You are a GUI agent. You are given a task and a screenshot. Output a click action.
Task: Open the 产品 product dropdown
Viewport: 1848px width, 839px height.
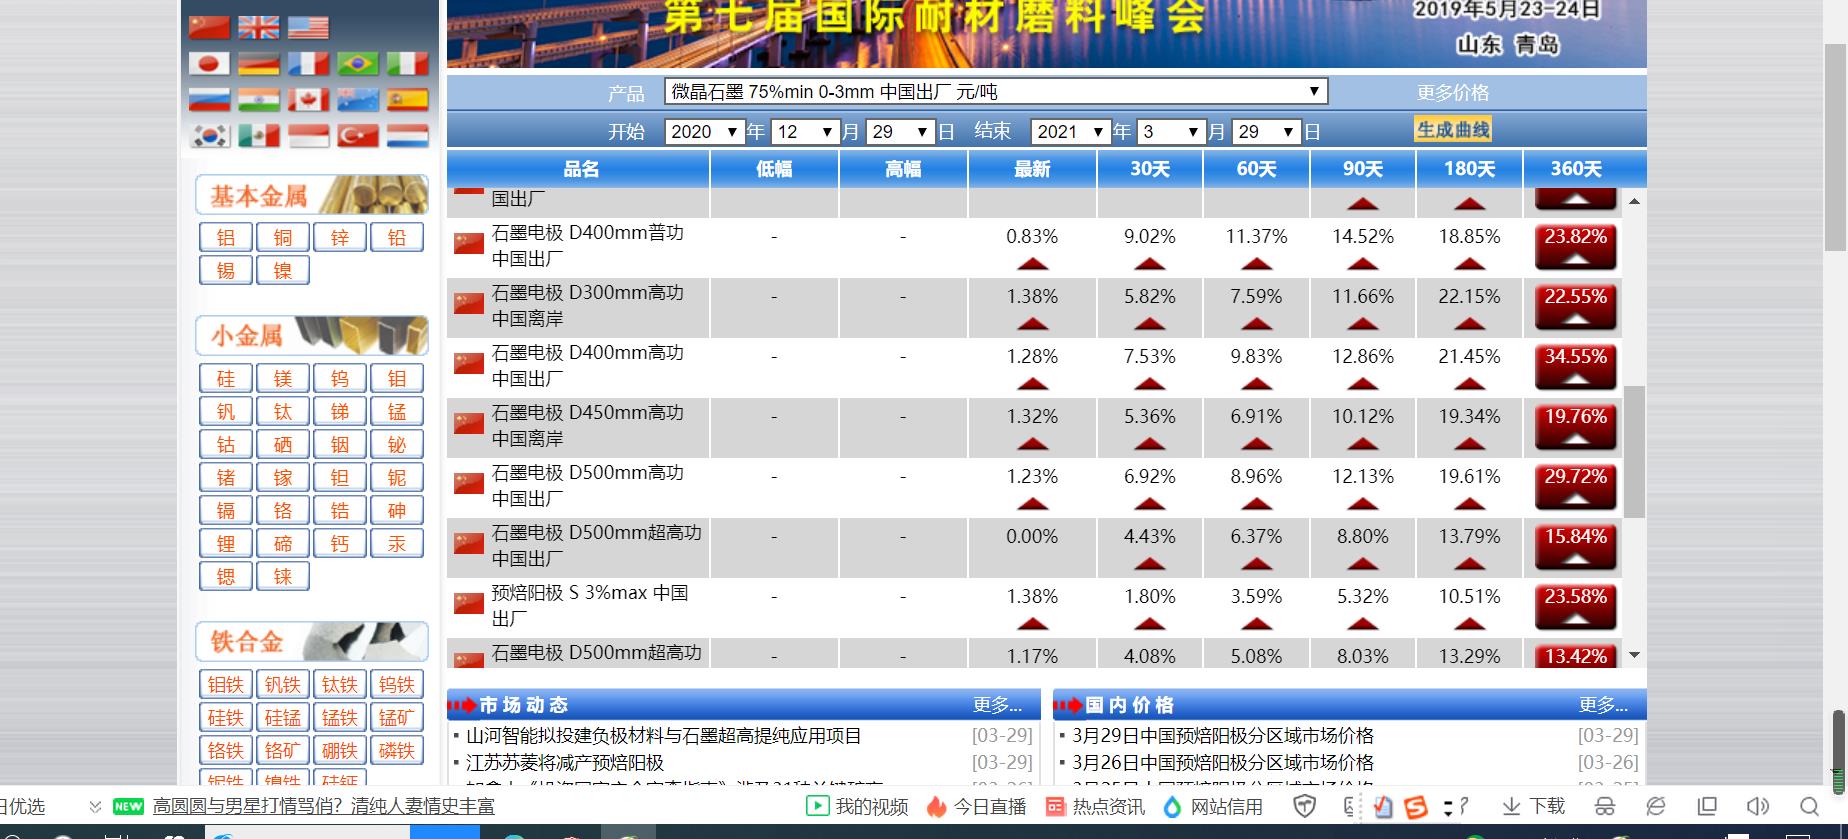[996, 92]
